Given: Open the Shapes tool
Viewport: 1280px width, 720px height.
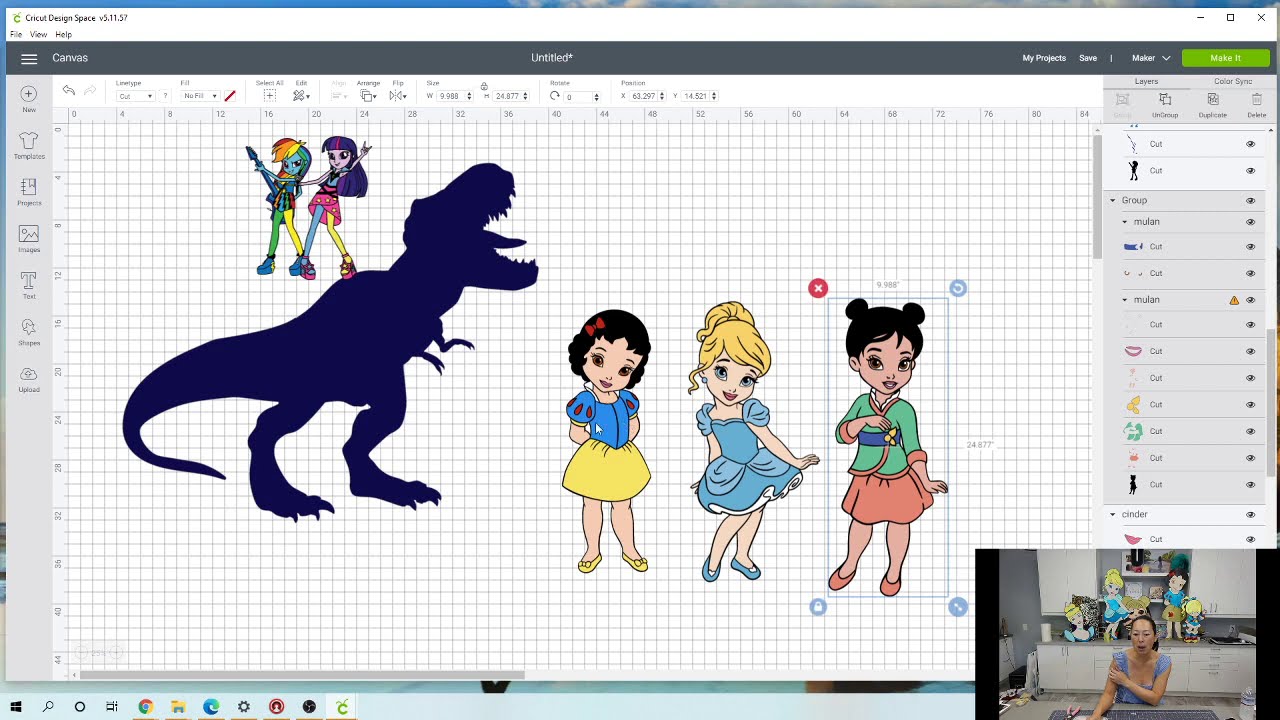Looking at the screenshot, I should 29,332.
